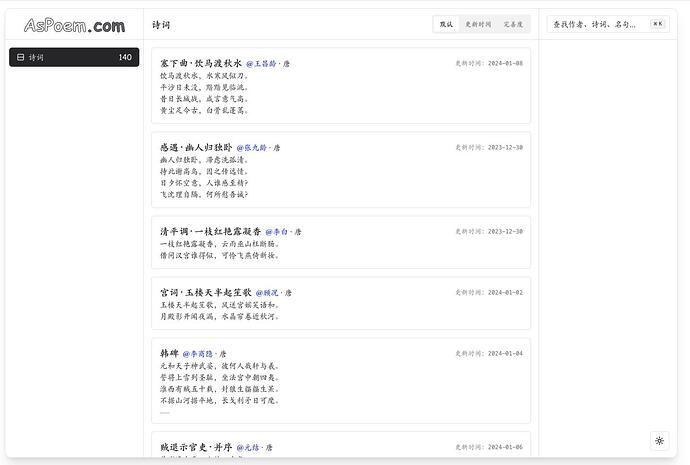Open author link @王昌龄
Image resolution: width=690 pixels, height=465 pixels.
(x=261, y=63)
